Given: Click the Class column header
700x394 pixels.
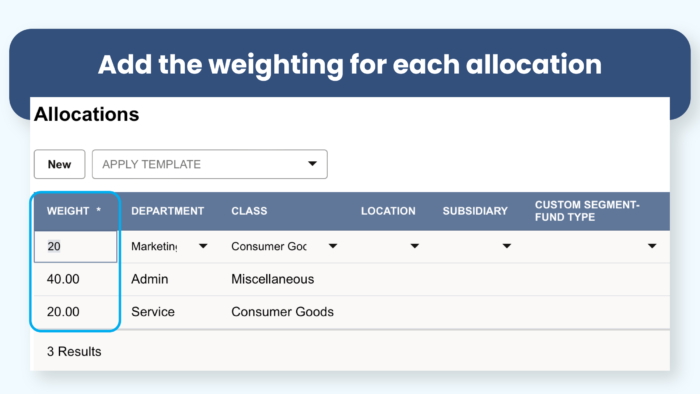Looking at the screenshot, I should (249, 211).
